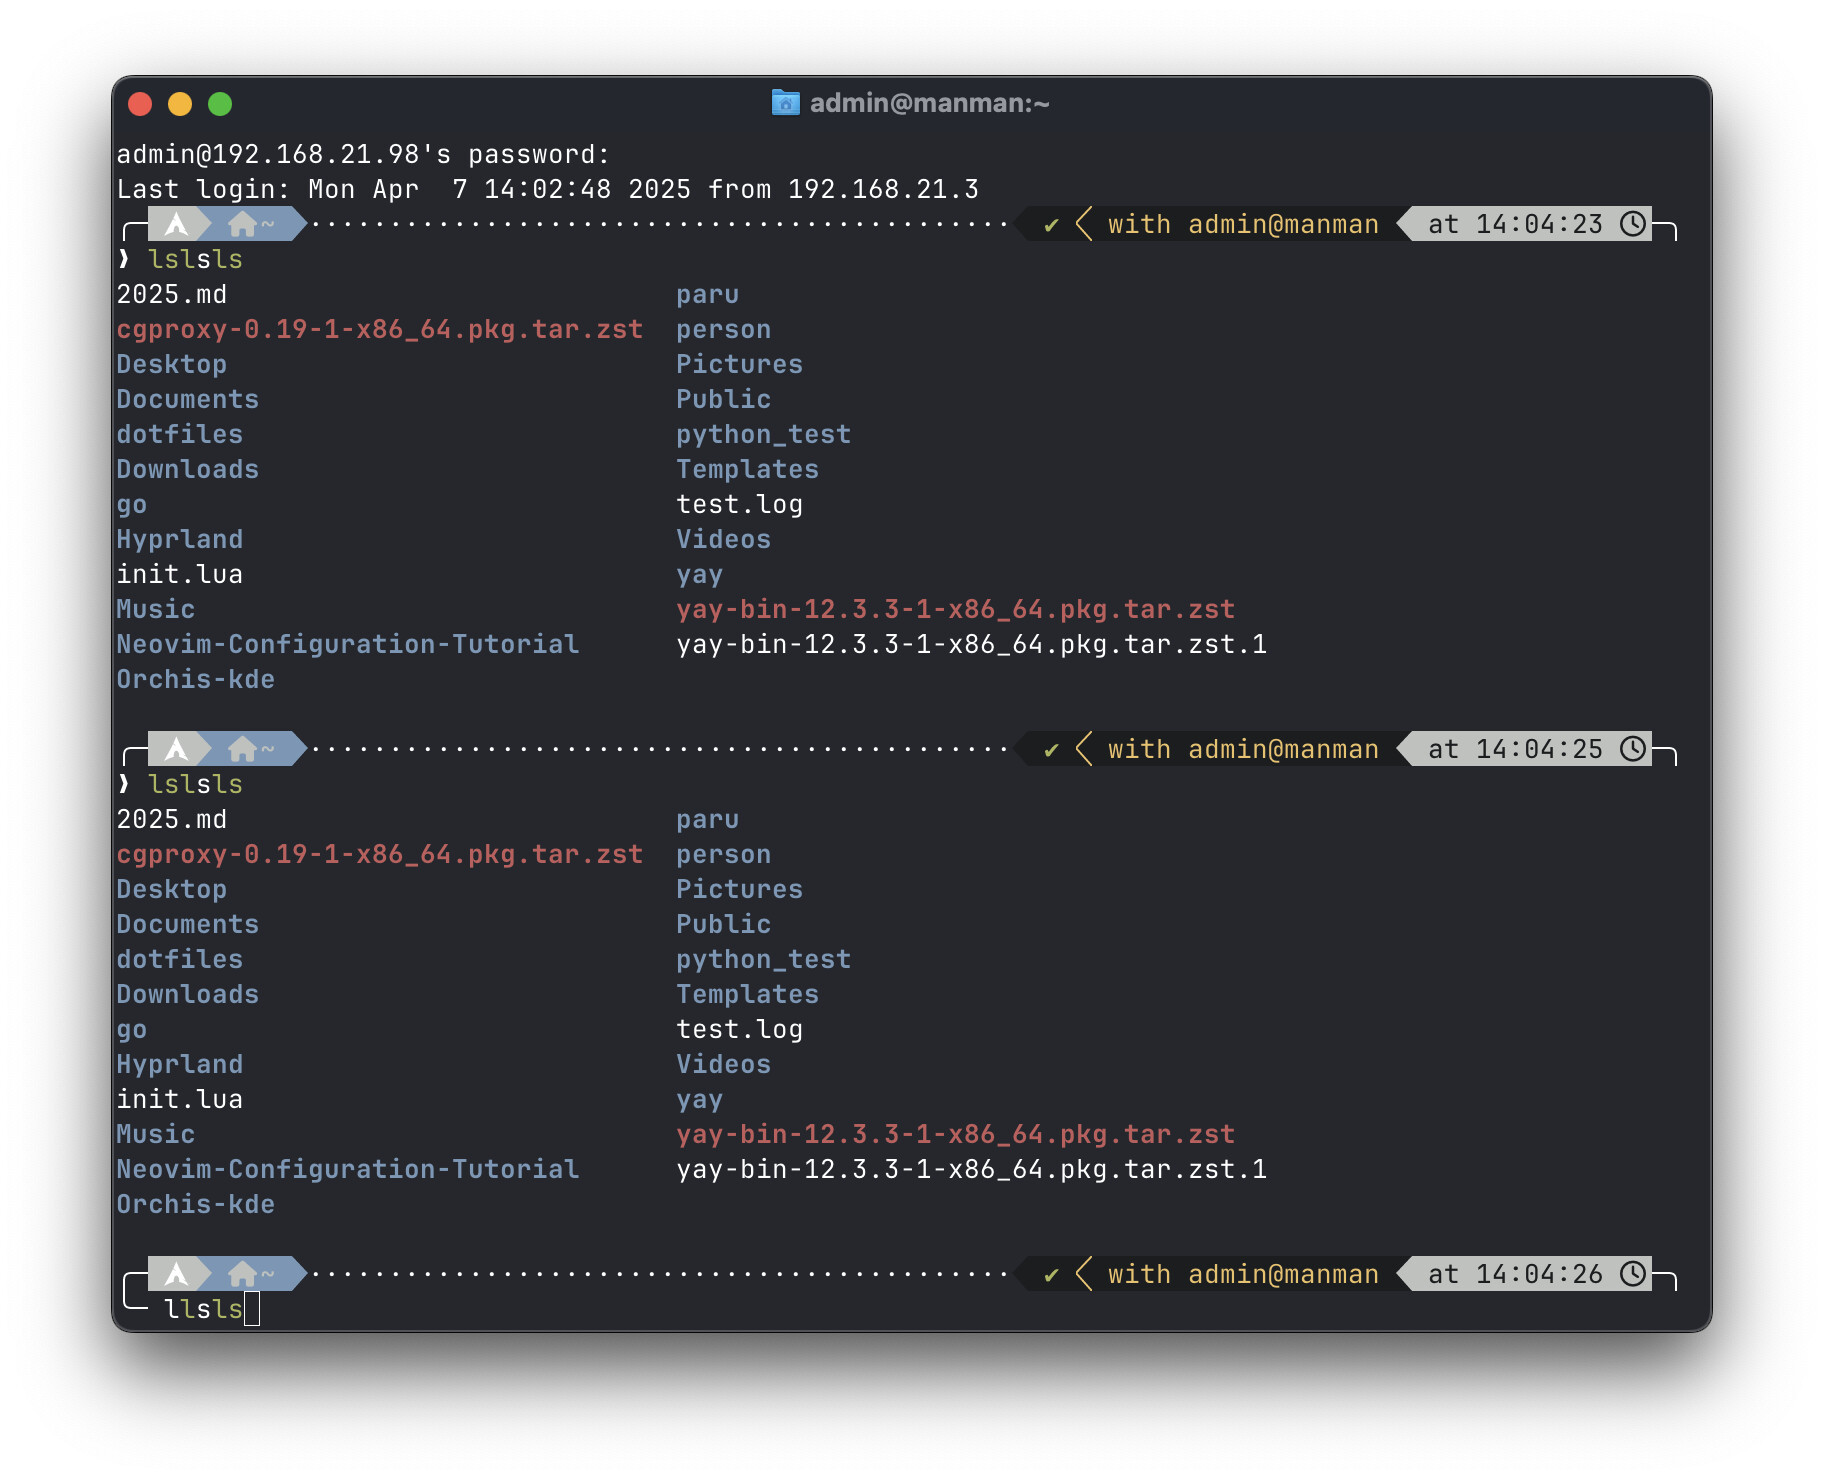Click 'cgproxy-0.19-1-x86_64.pkg.tar.zst' in the first listing
1824x1480 pixels.
tap(380, 329)
